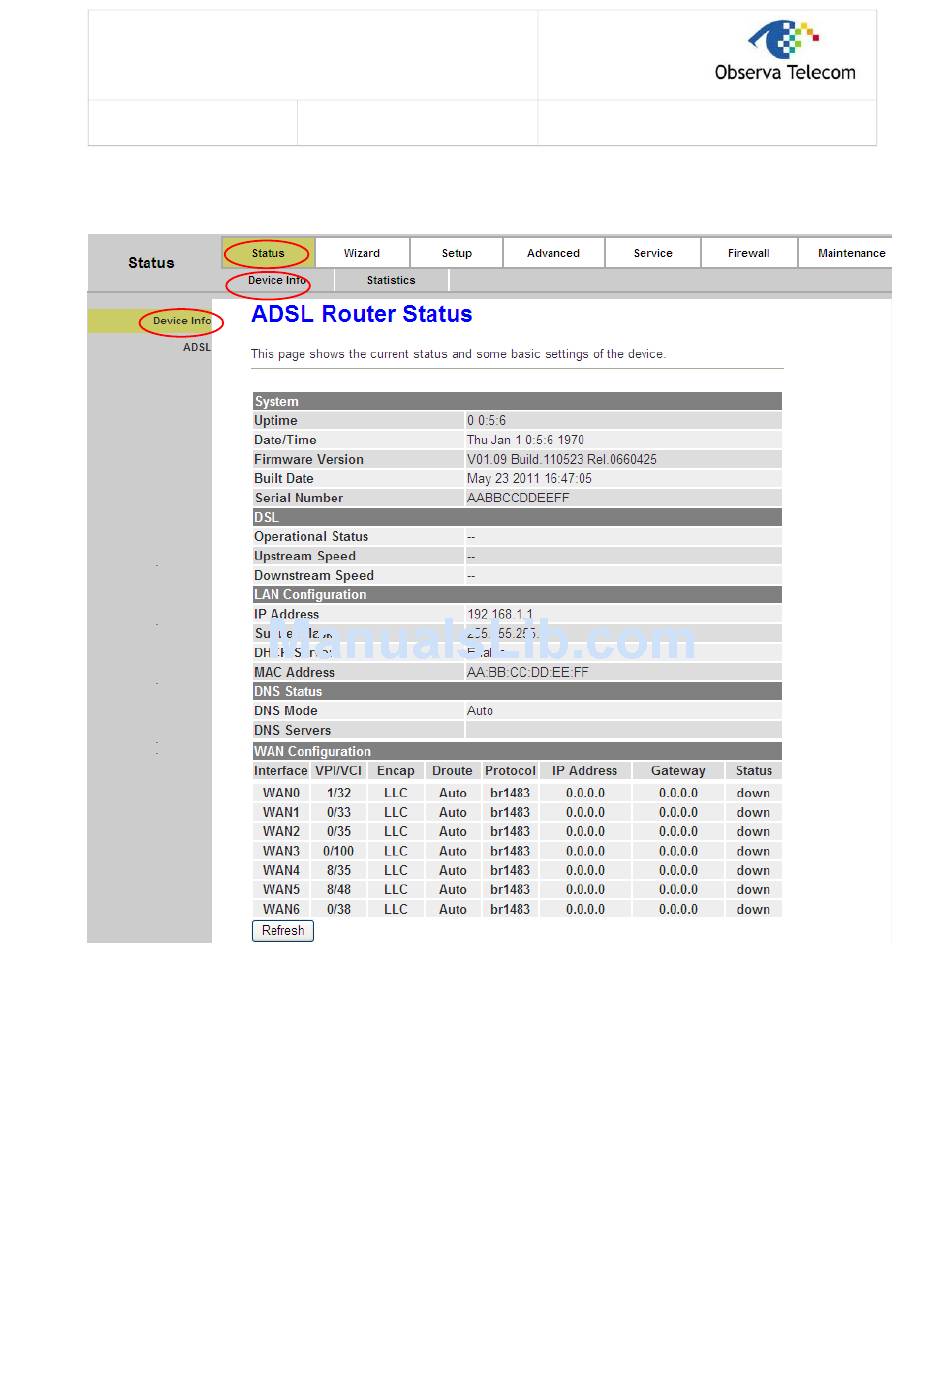Click the MAC Address AA:BB:CC:DD:EE:FF value
Image resolution: width=950 pixels, height=1387 pixels.
[x=528, y=672]
